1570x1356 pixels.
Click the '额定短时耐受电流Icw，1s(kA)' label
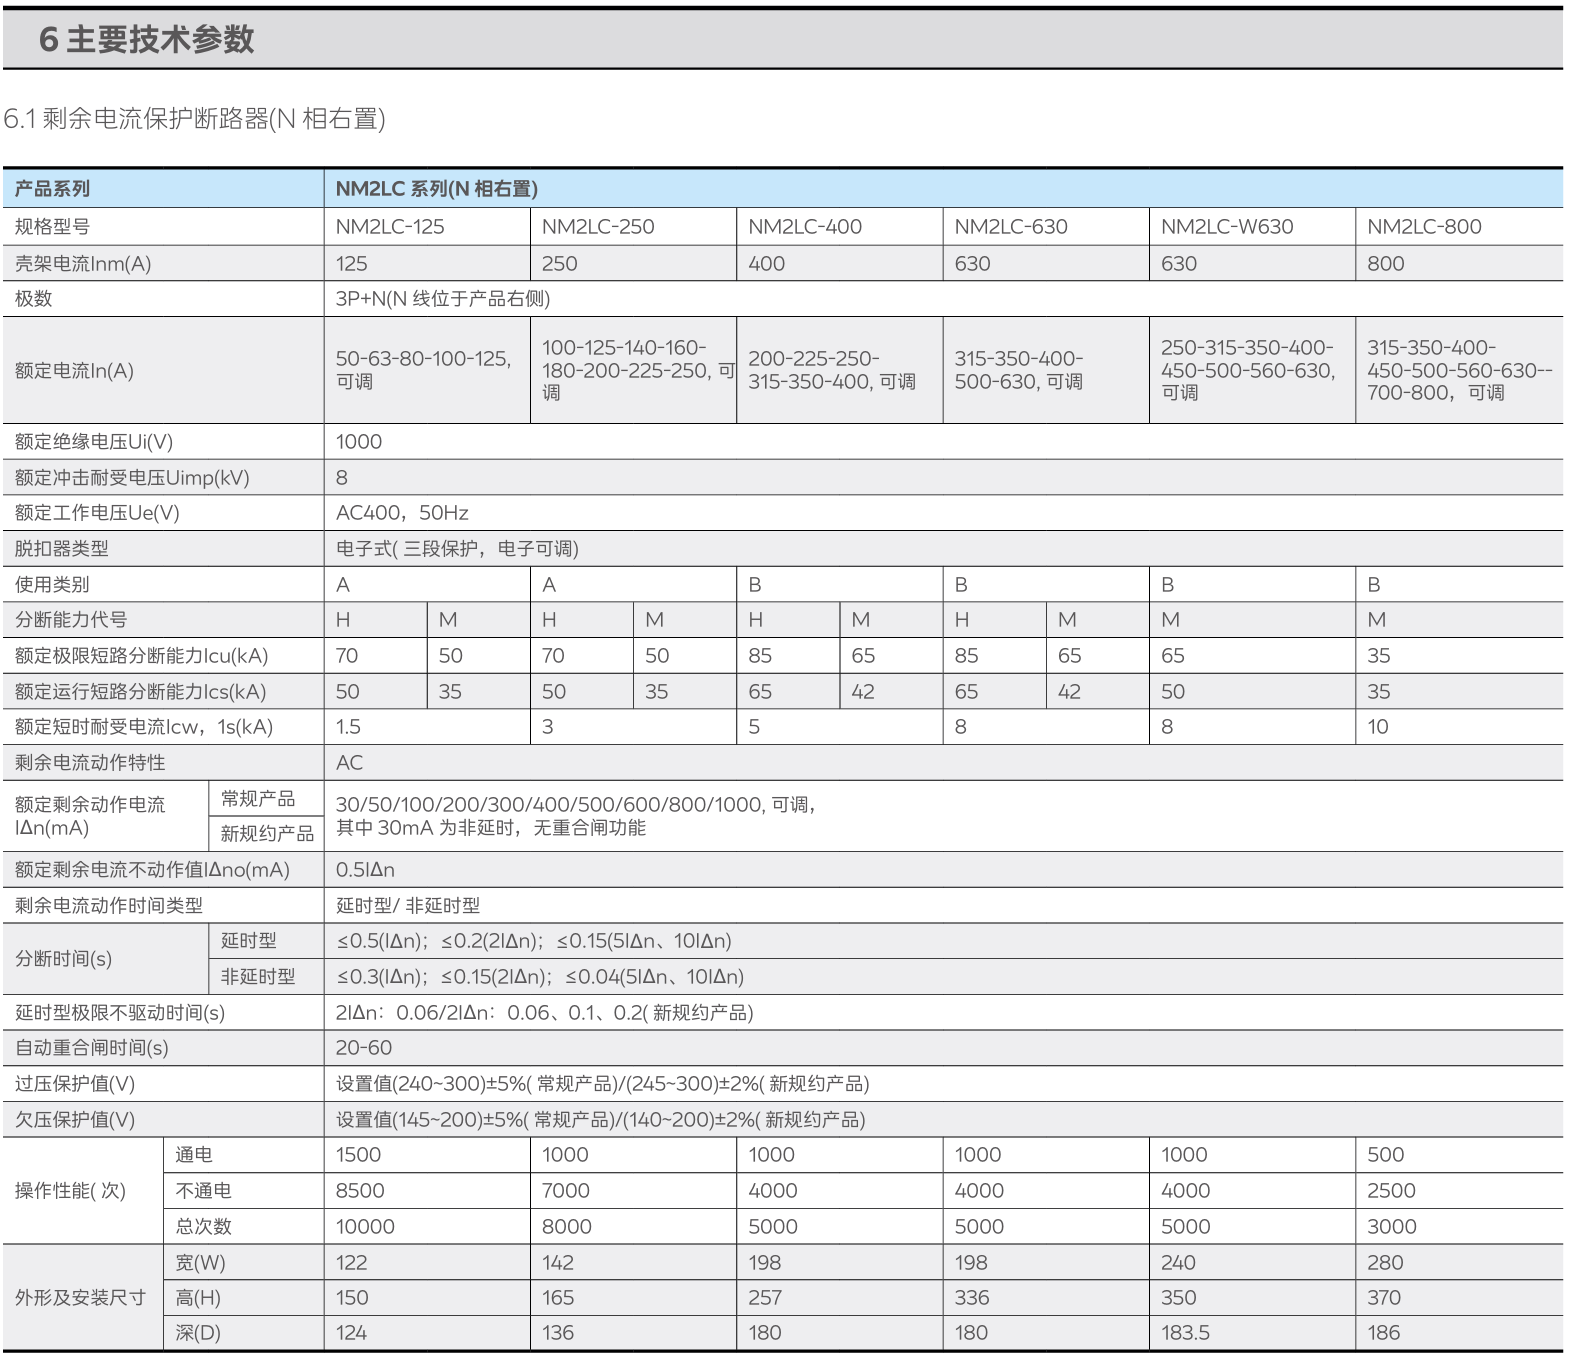click(144, 727)
